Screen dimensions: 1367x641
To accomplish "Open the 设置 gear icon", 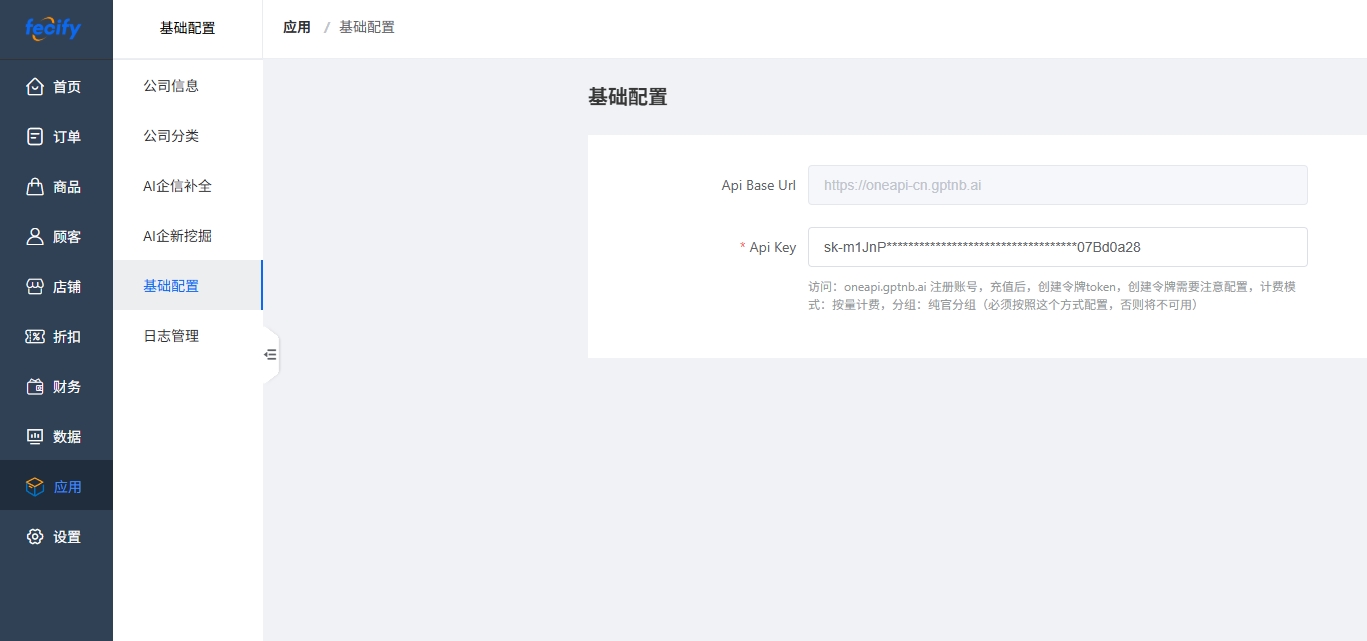I will tap(35, 537).
